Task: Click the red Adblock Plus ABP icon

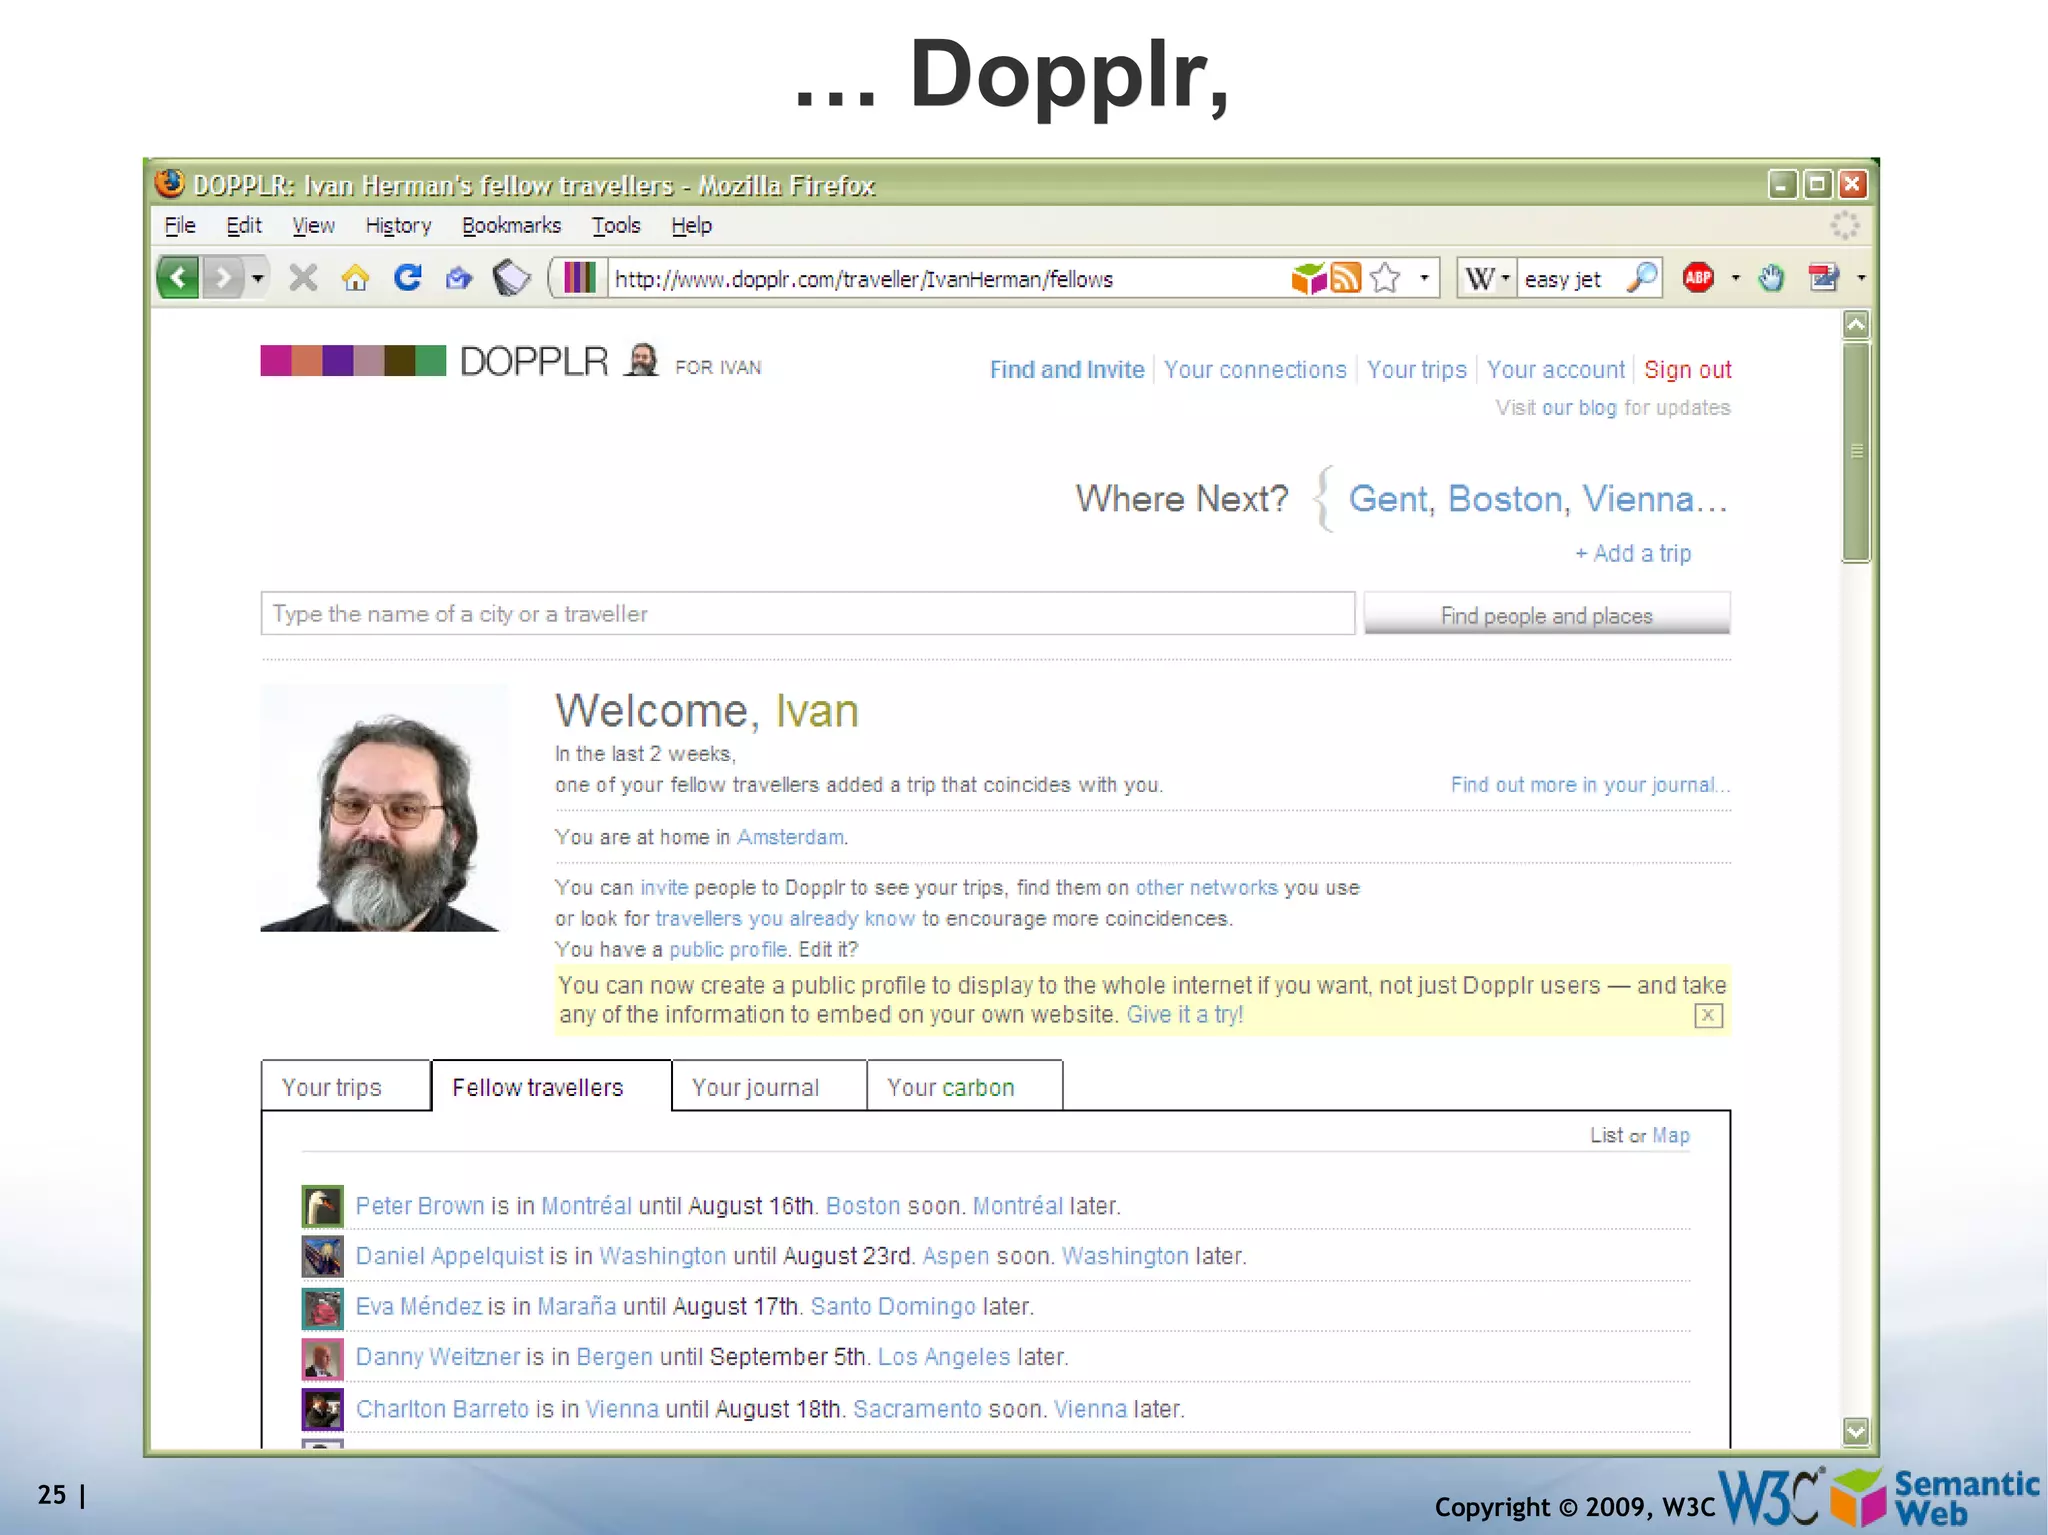Action: point(1698,277)
